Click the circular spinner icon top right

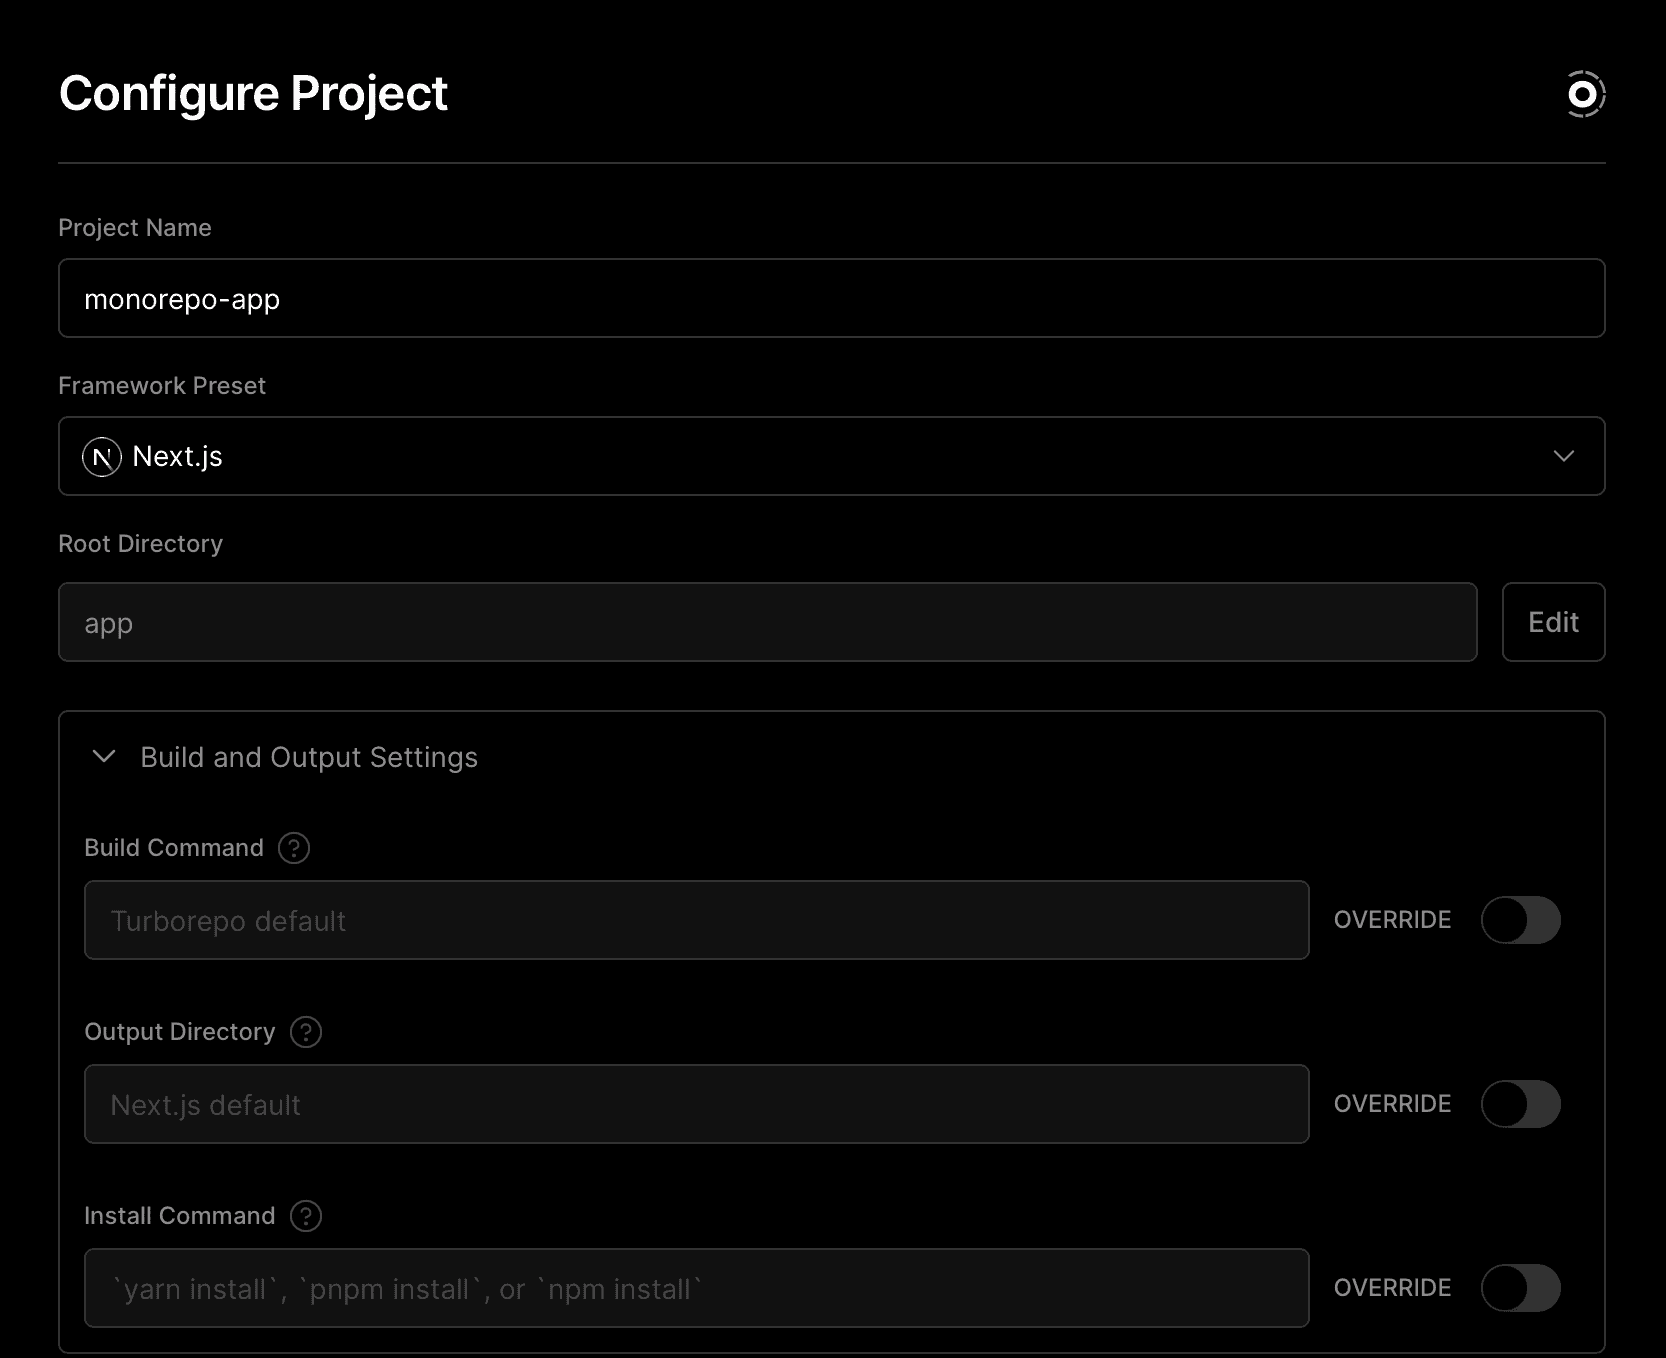tap(1585, 94)
